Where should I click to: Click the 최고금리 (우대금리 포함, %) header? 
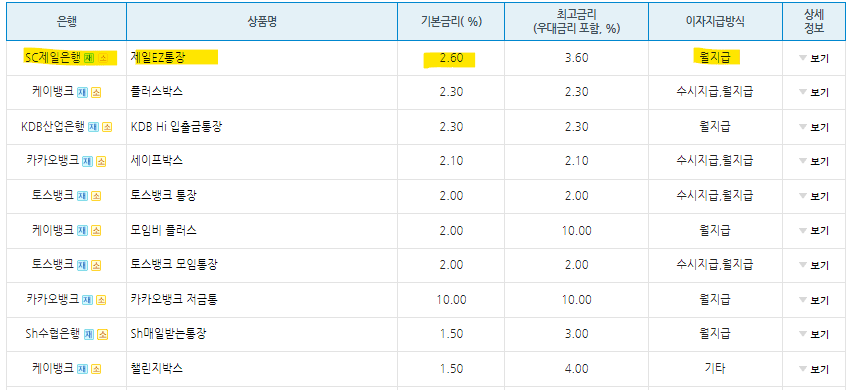coord(576,22)
